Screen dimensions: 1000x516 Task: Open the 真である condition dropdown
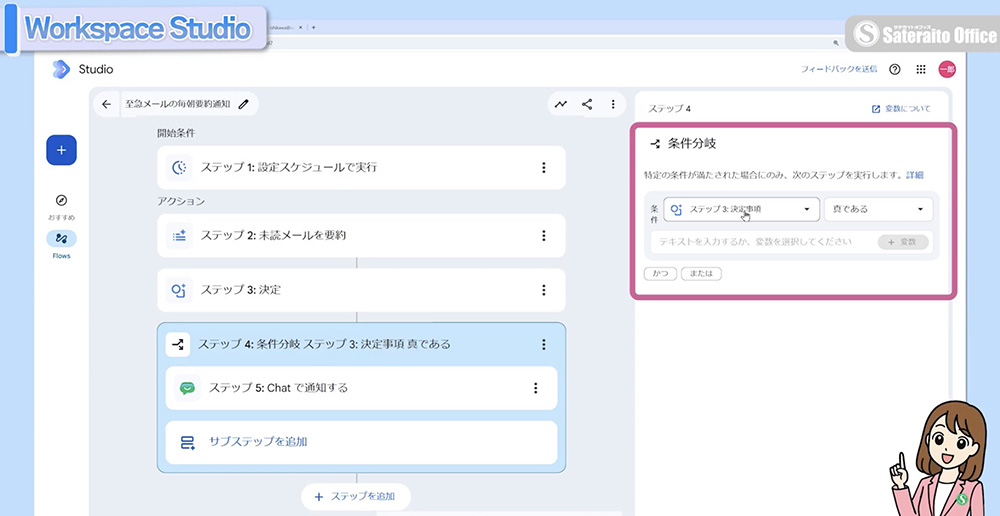pyautogui.click(x=878, y=209)
